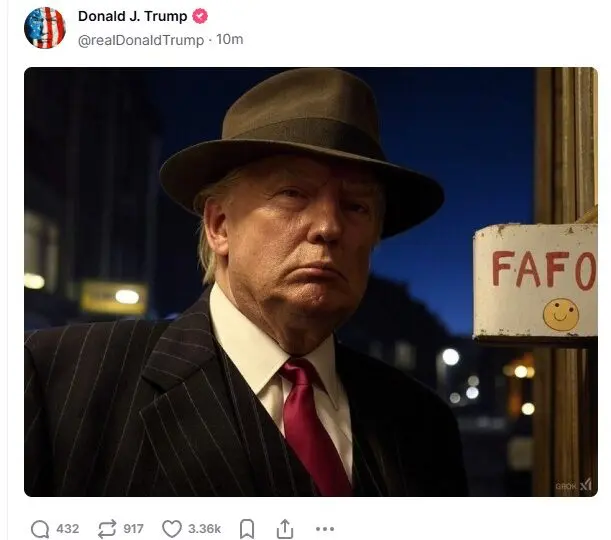
Task: View the 917 reposts count
Action: 133,529
